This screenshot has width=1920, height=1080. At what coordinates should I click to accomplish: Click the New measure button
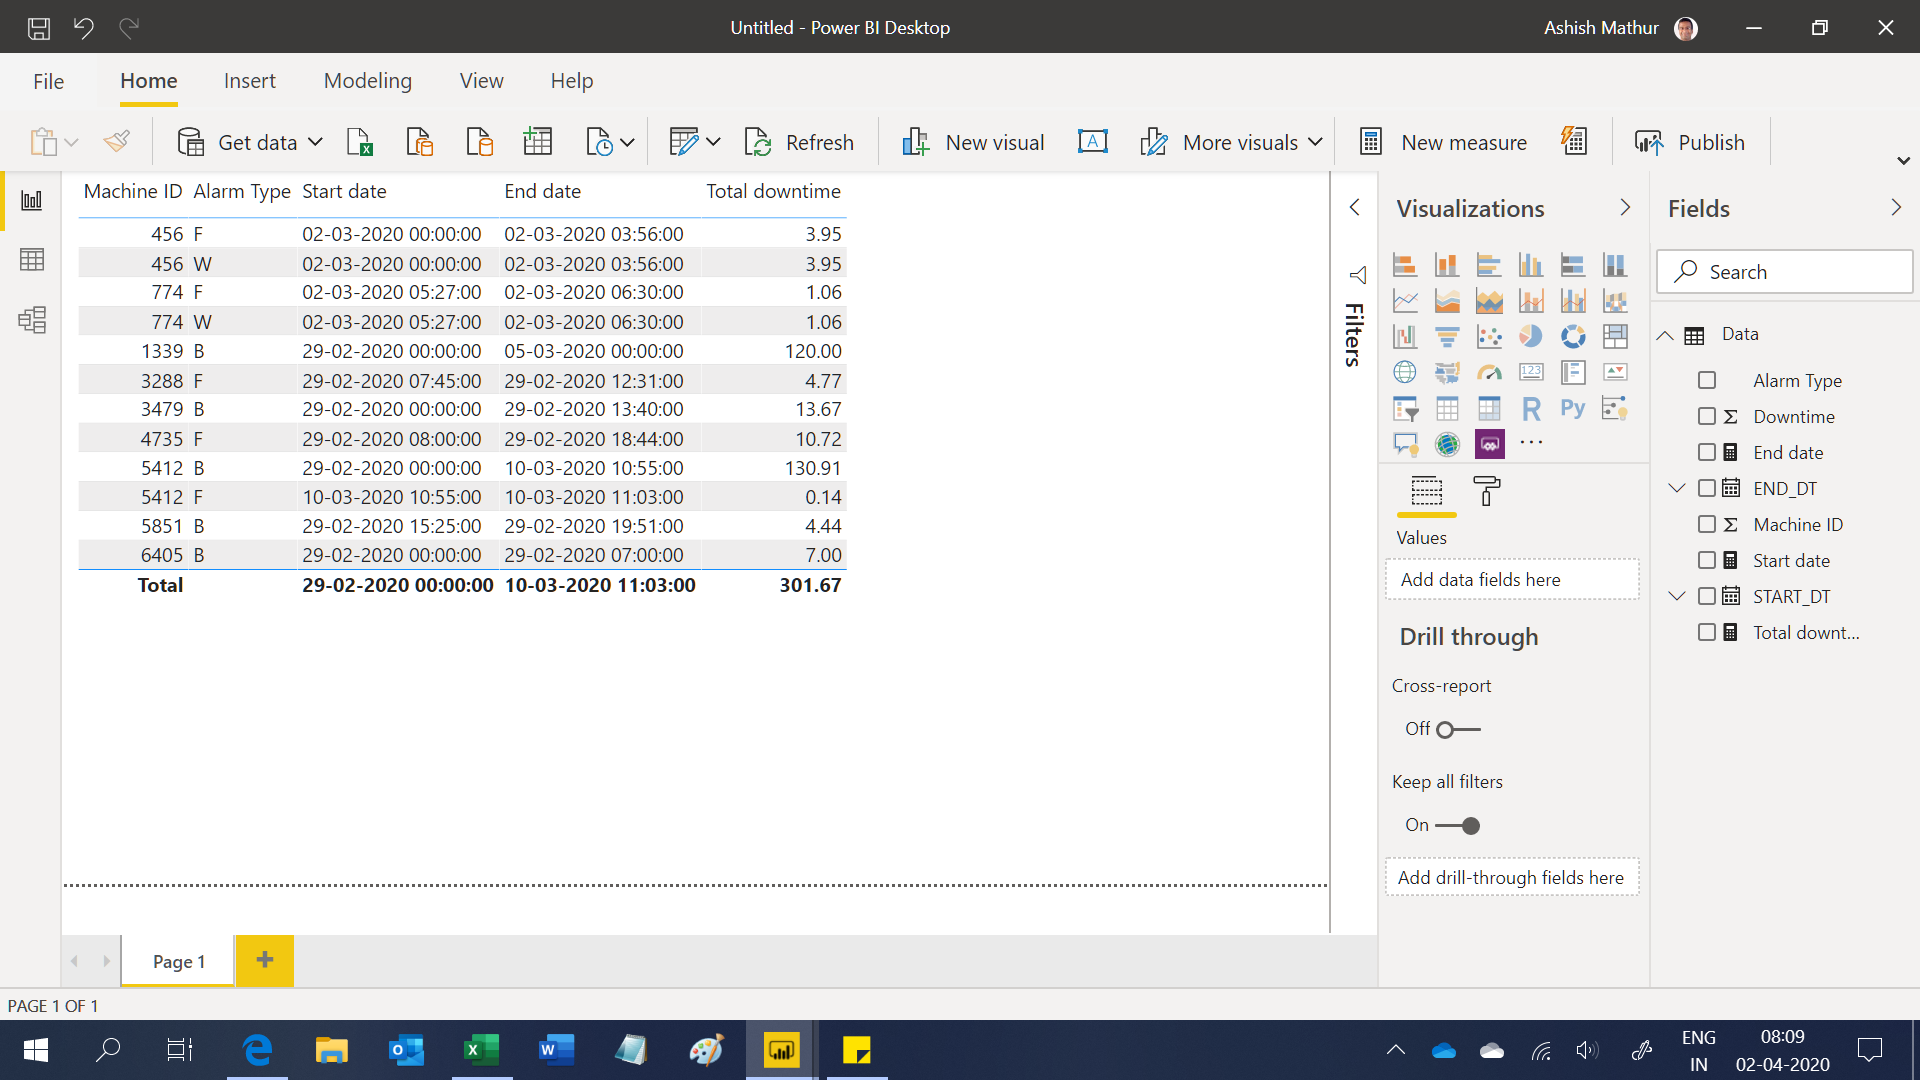(1443, 143)
